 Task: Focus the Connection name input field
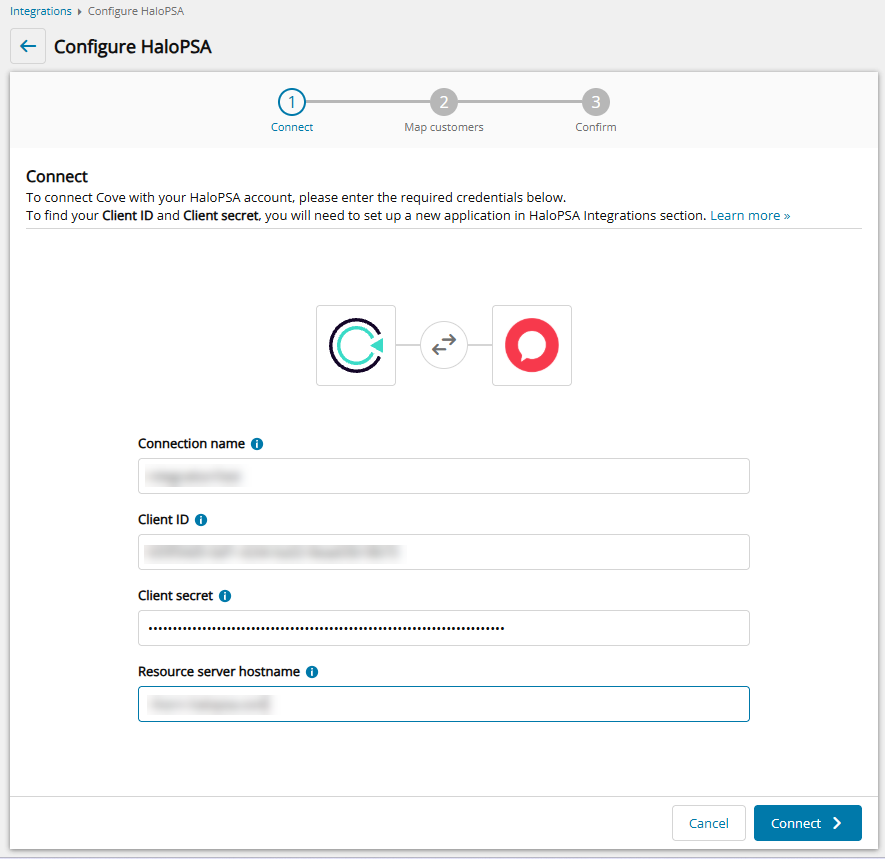(x=443, y=476)
